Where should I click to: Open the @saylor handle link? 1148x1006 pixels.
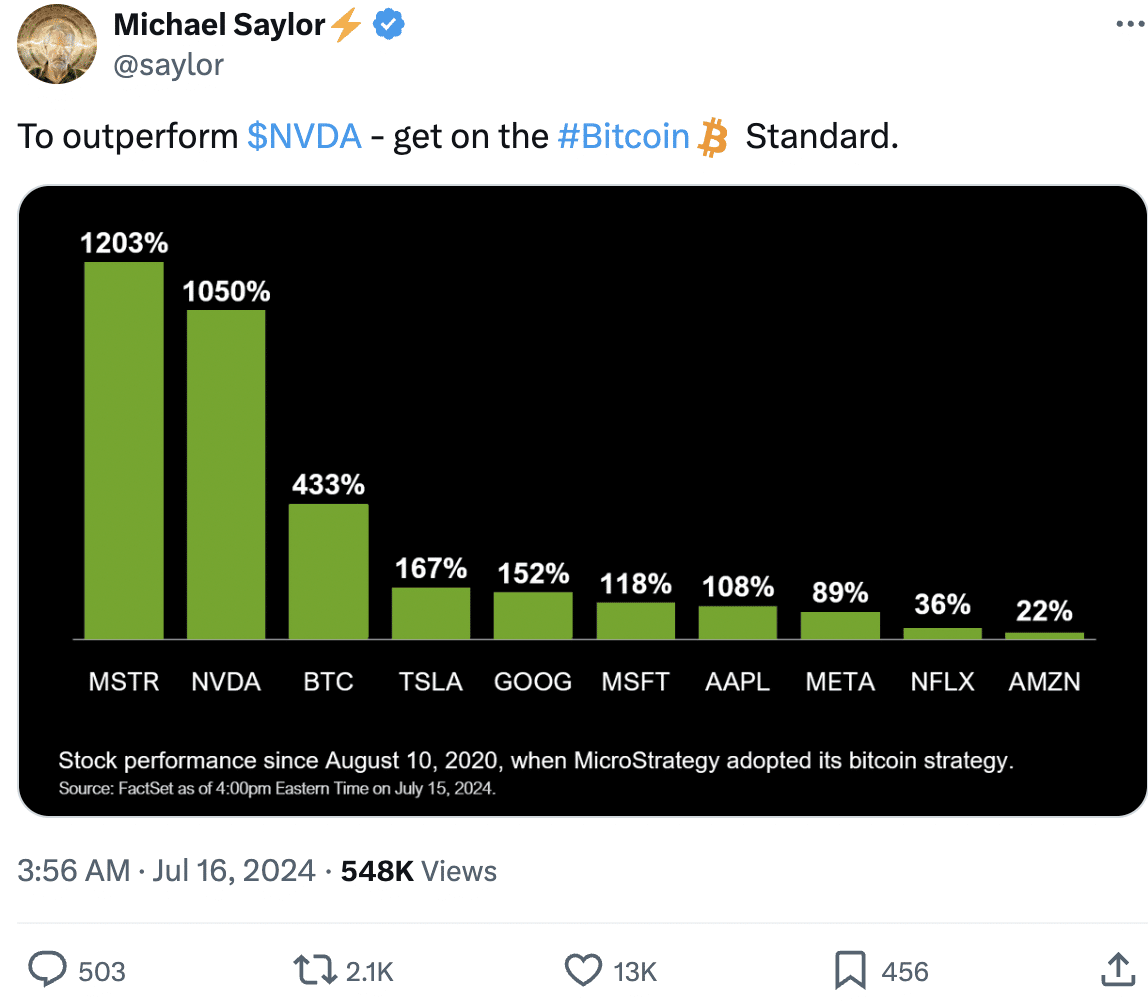(168, 65)
